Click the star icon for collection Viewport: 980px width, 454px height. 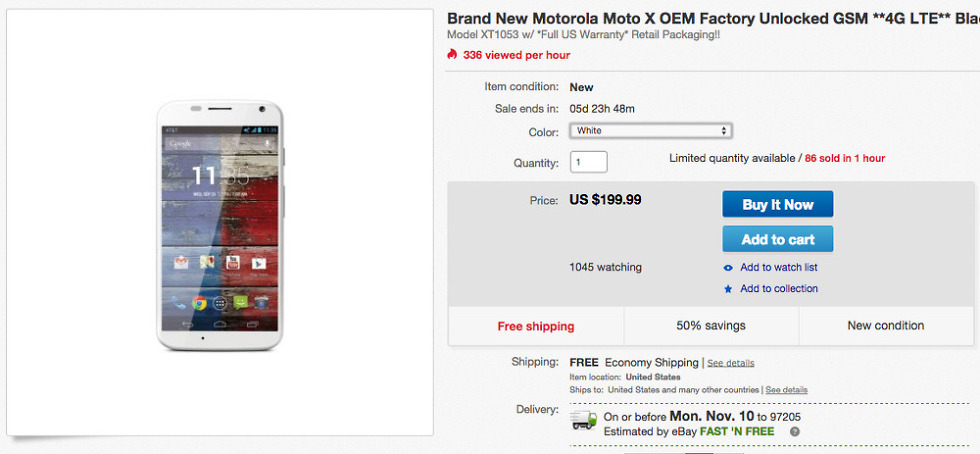728,289
